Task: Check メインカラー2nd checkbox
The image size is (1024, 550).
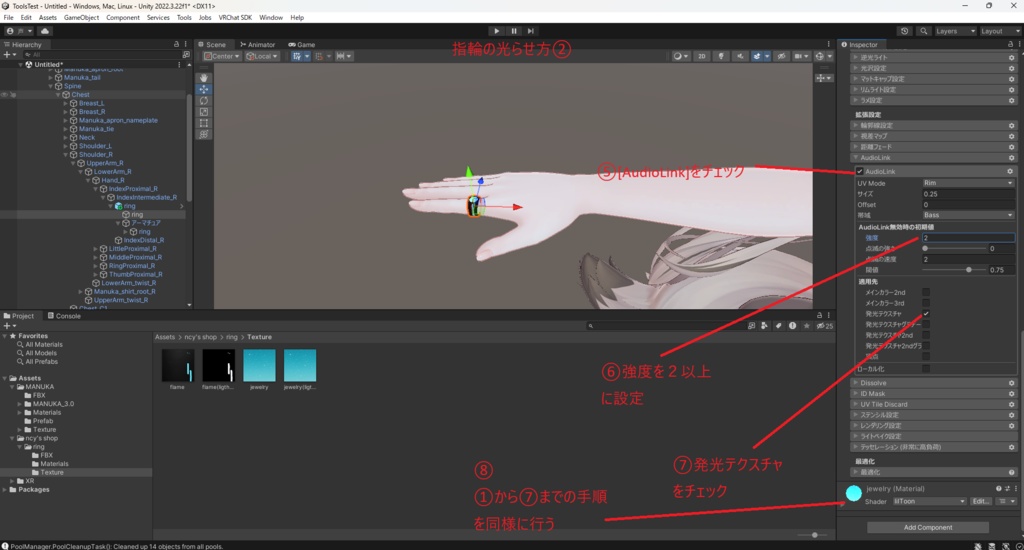Action: click(x=925, y=292)
